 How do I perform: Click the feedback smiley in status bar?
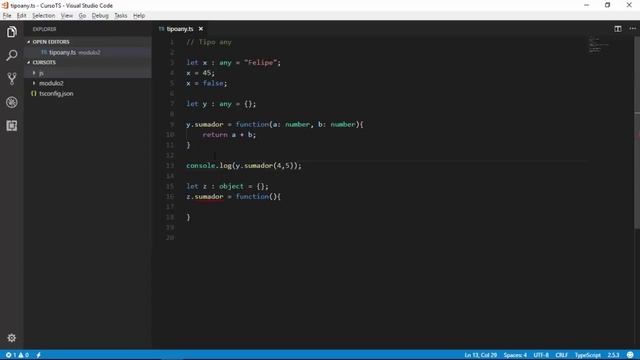pos(630,355)
